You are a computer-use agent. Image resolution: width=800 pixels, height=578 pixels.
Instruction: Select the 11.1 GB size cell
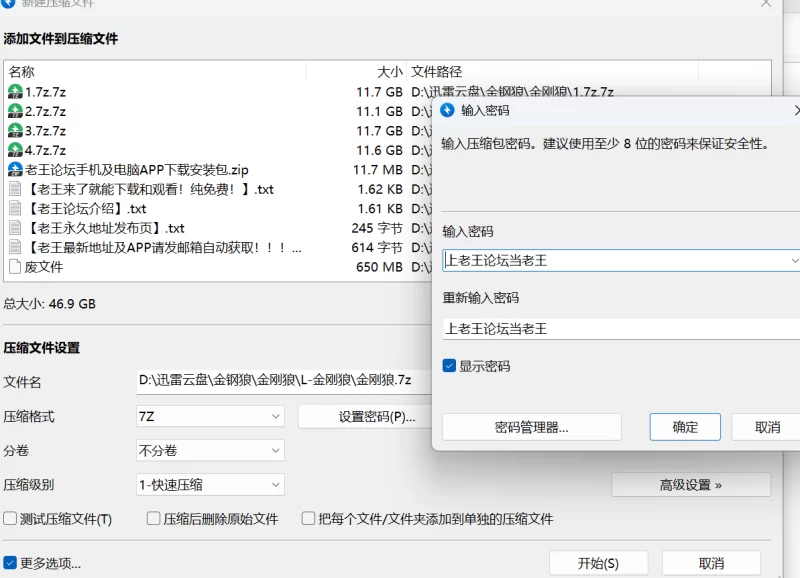[x=379, y=111]
